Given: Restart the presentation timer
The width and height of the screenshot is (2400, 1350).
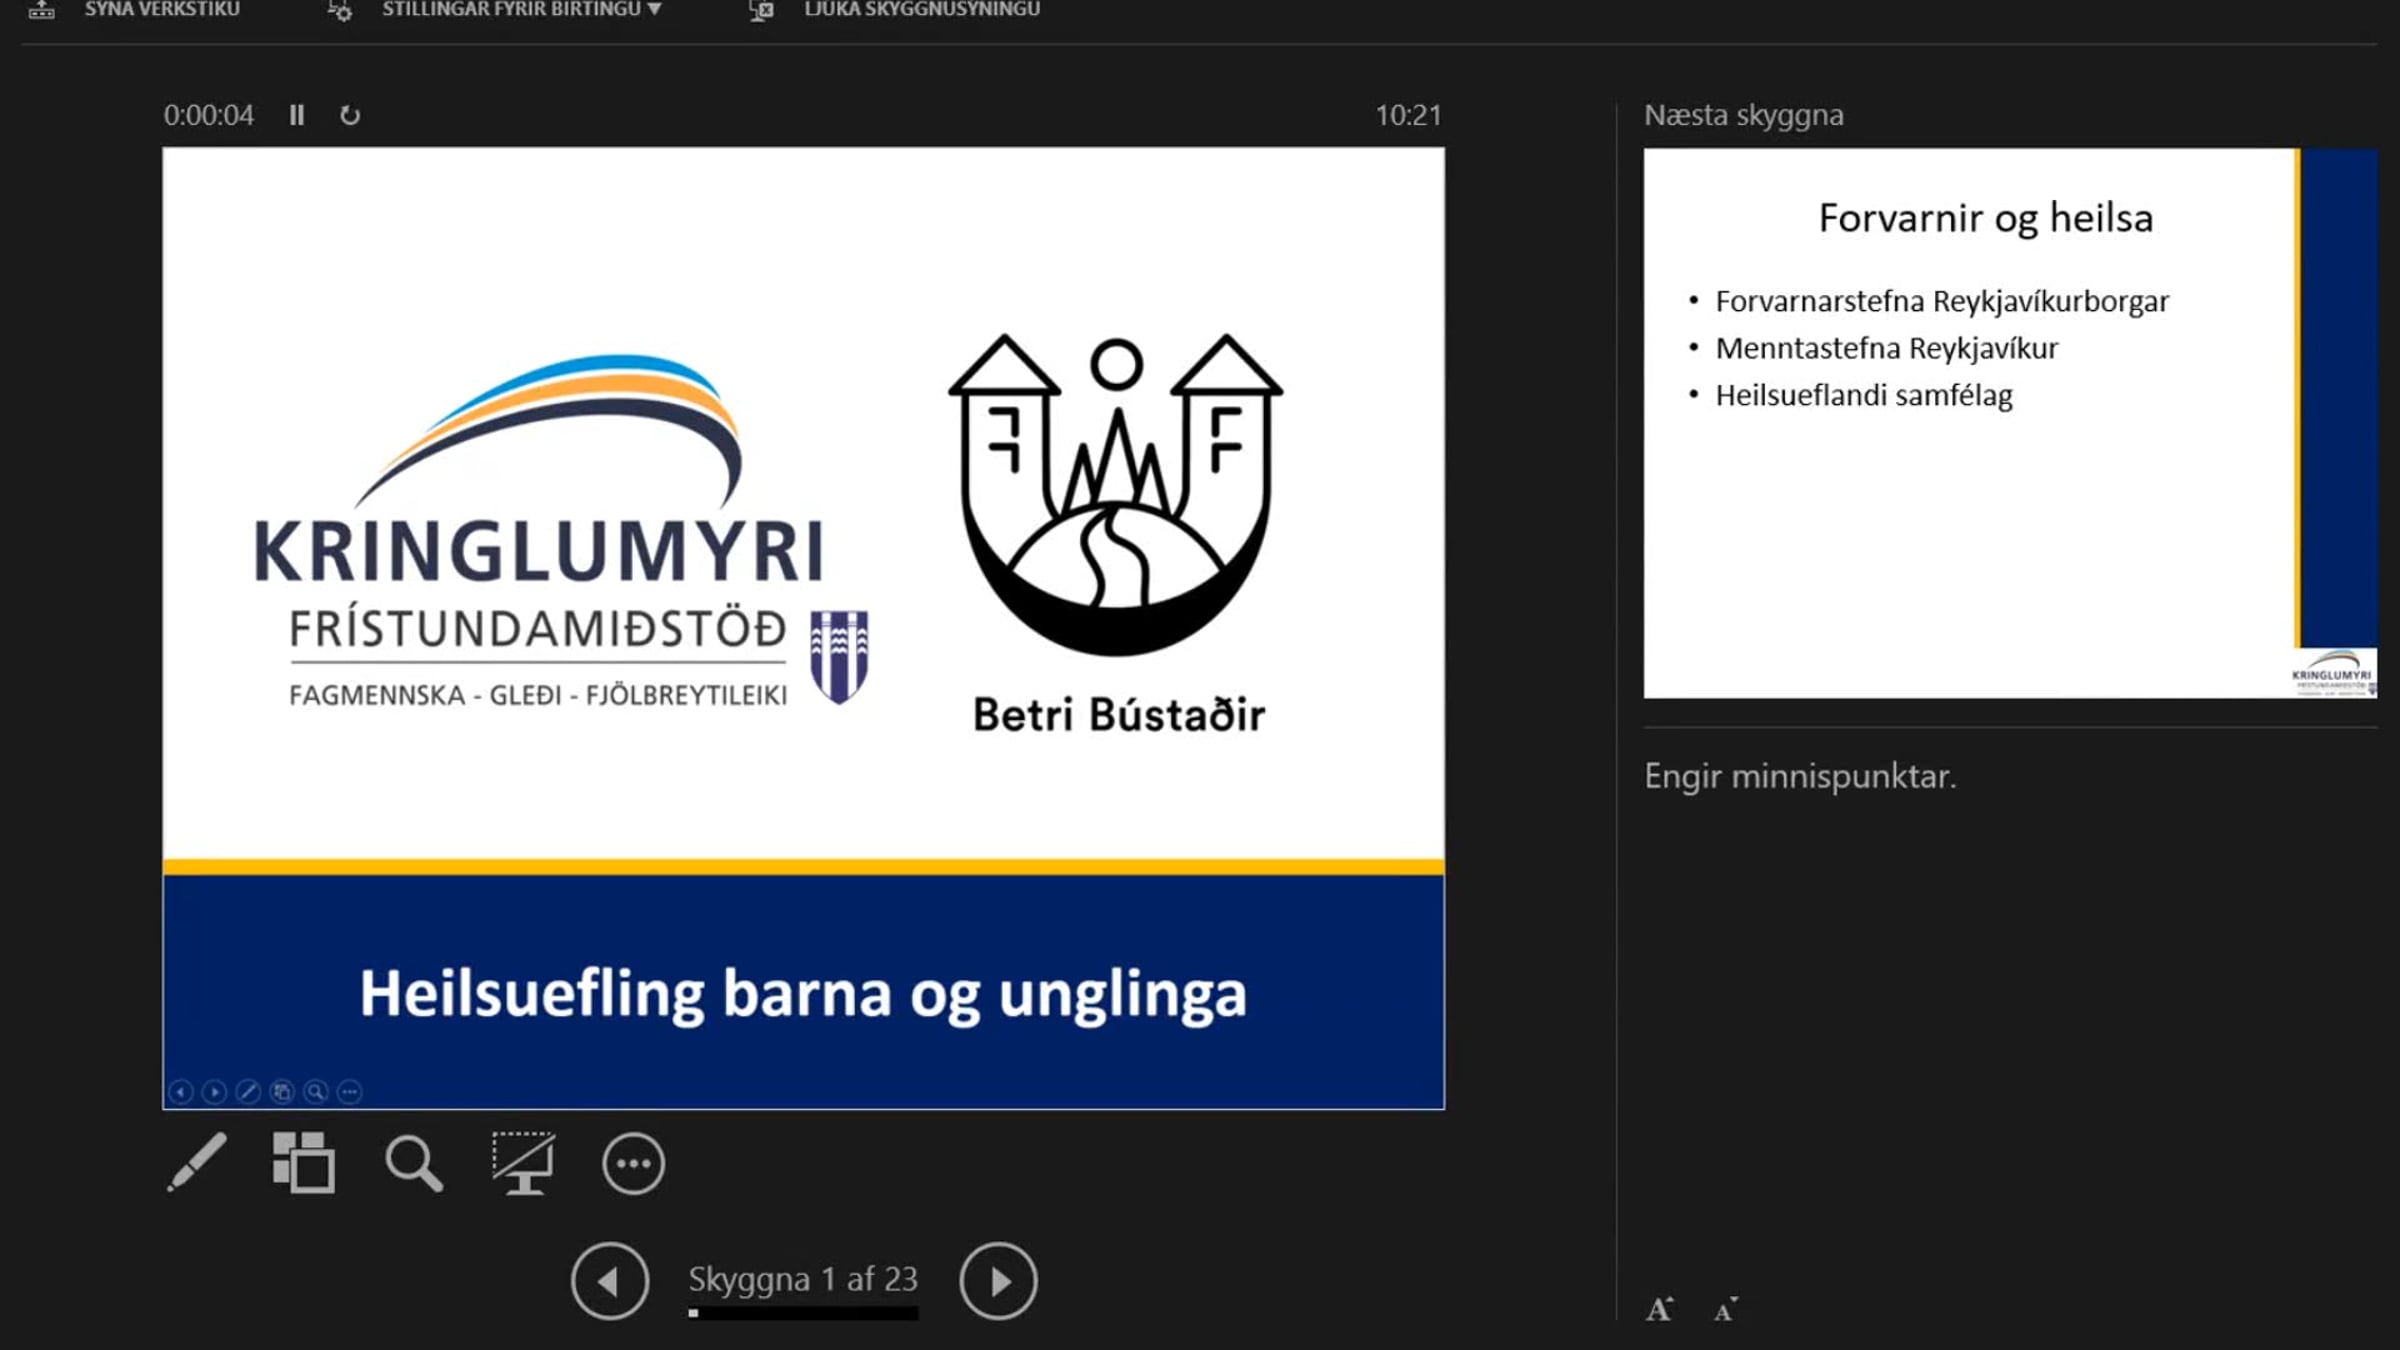Looking at the screenshot, I should pos(349,116).
